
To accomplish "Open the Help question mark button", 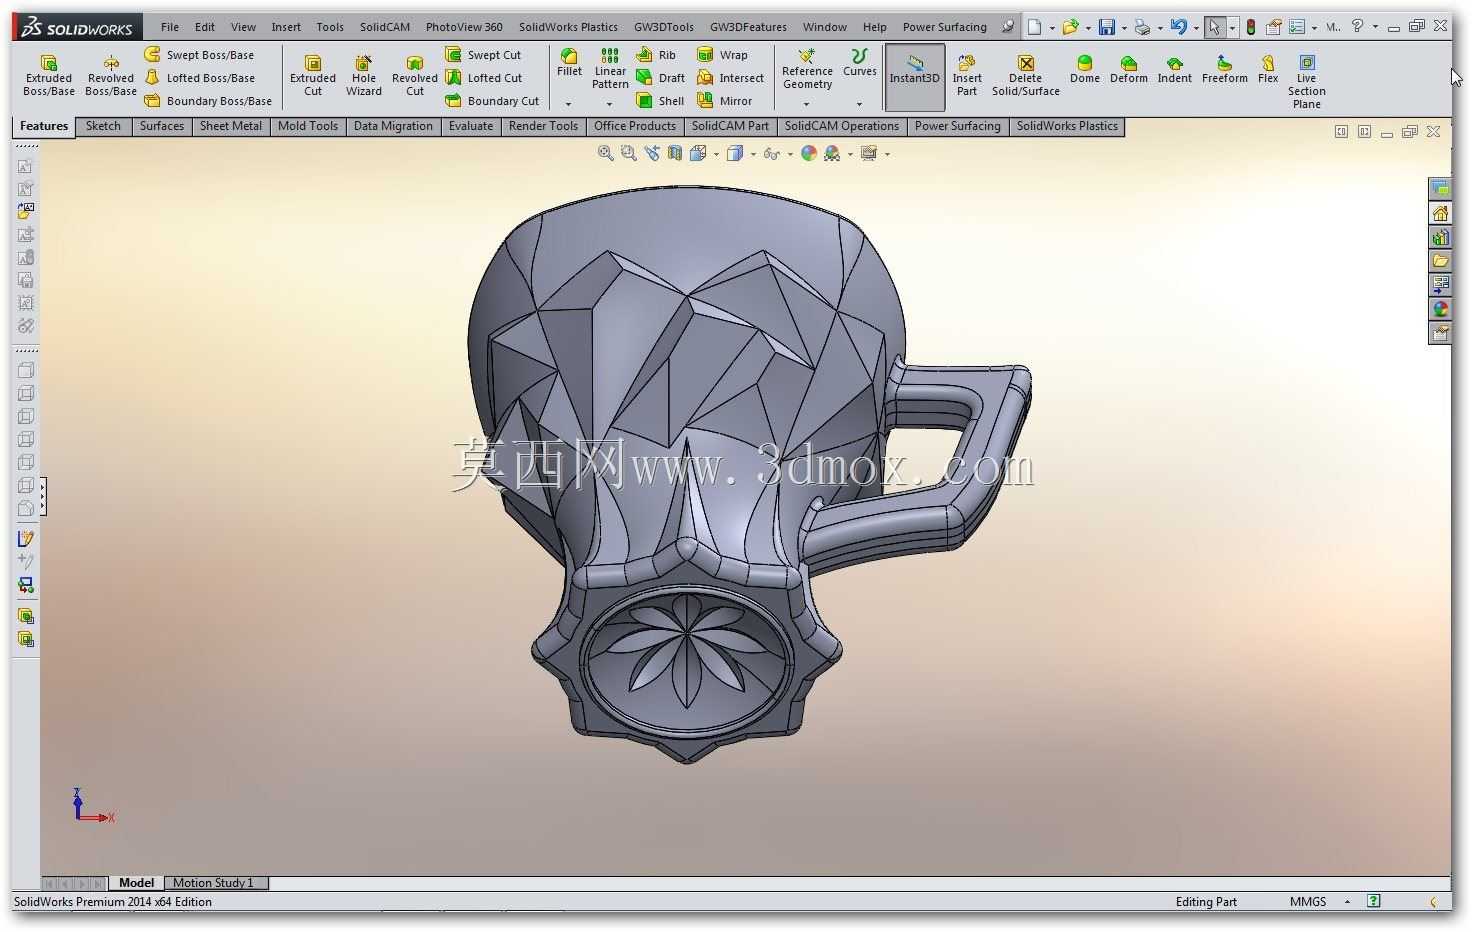I will 1358,27.
